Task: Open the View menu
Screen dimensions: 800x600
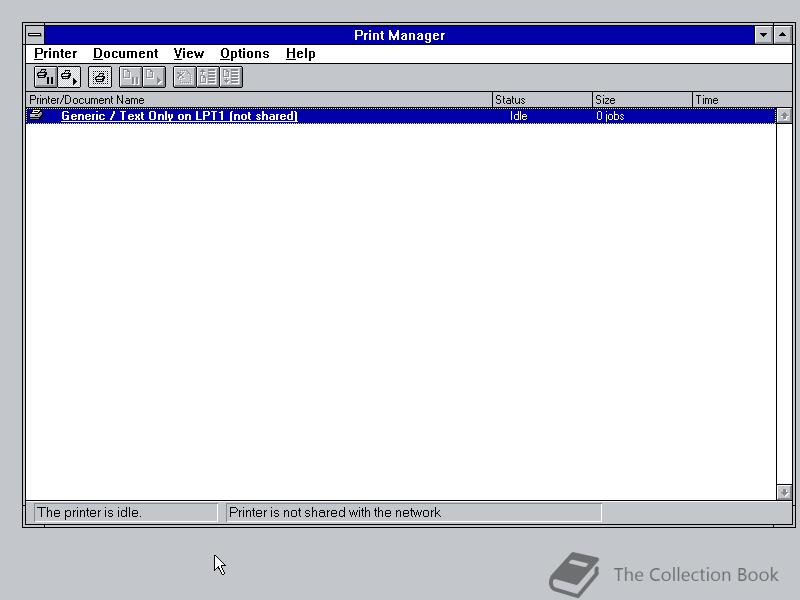Action: [x=189, y=54]
